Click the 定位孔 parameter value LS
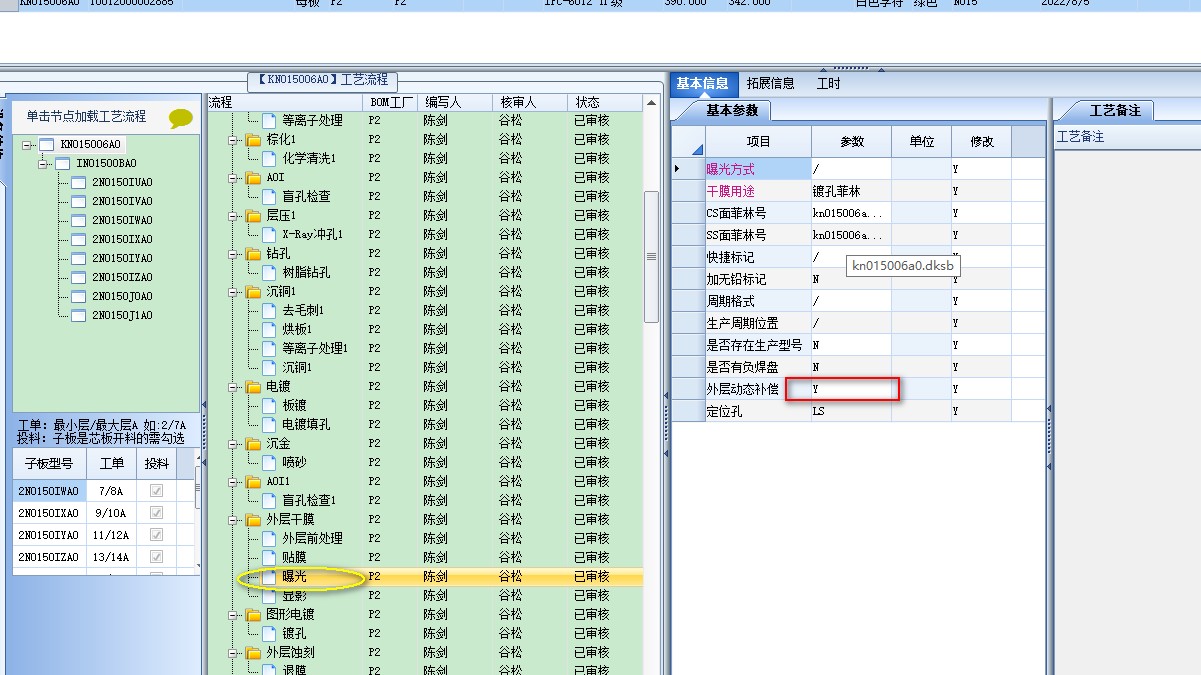This screenshot has width=1201, height=675. pos(851,411)
